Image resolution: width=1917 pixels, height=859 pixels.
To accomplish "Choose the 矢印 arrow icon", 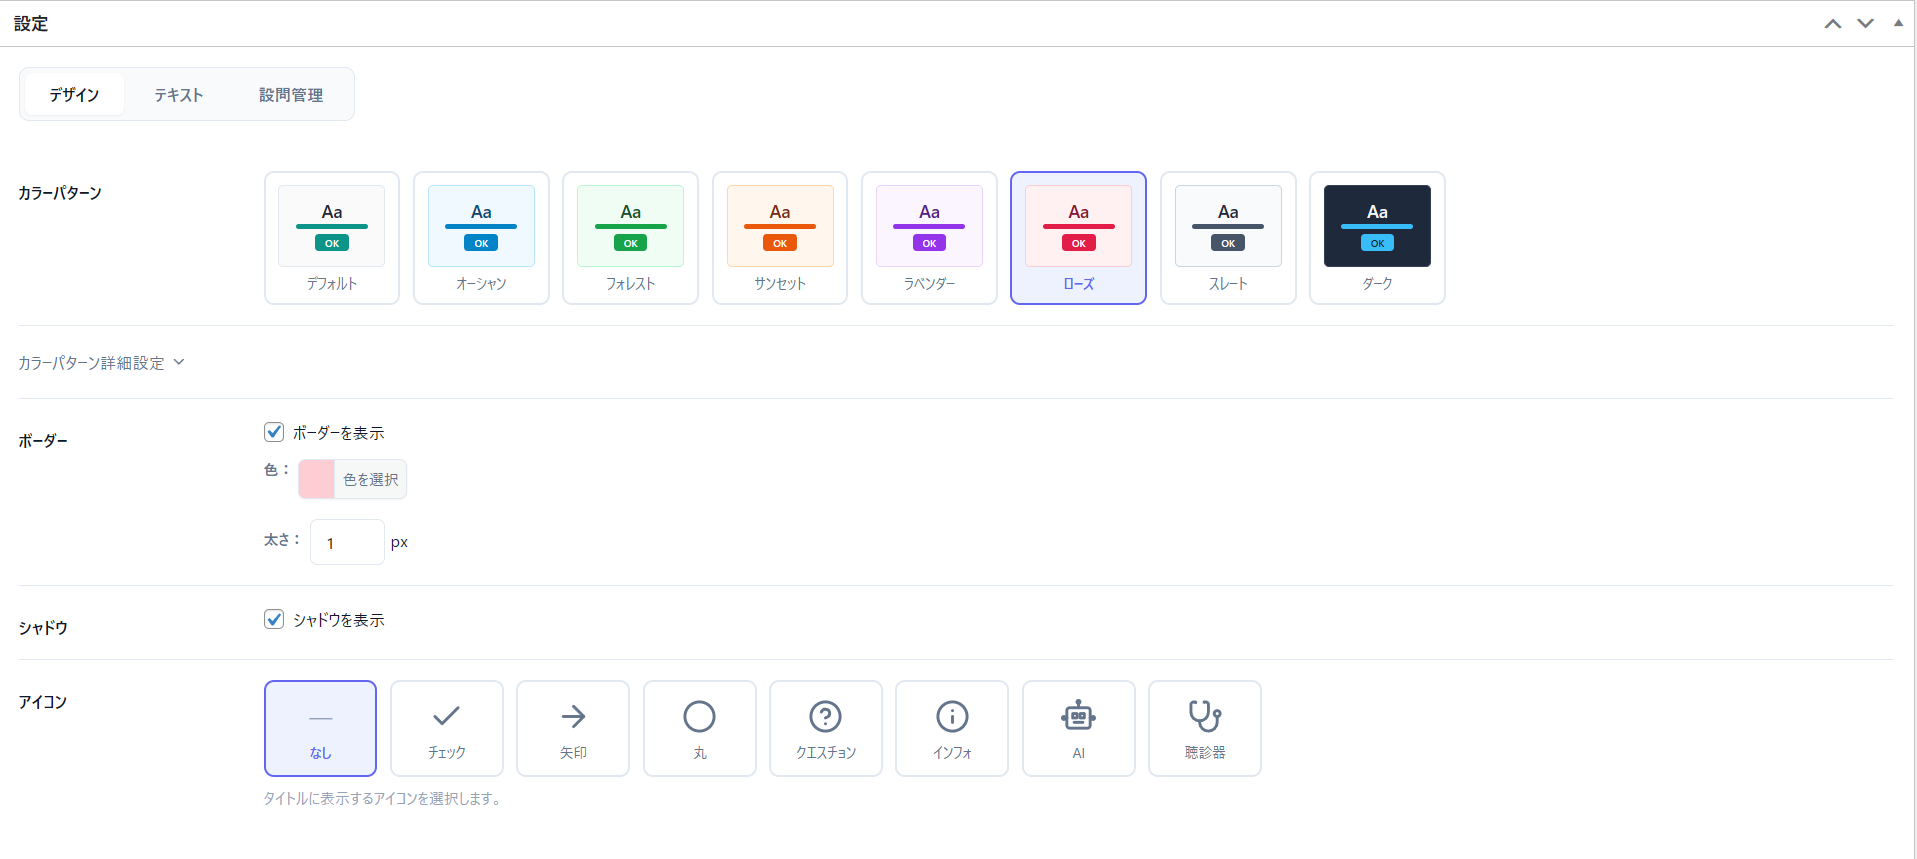I will 573,728.
